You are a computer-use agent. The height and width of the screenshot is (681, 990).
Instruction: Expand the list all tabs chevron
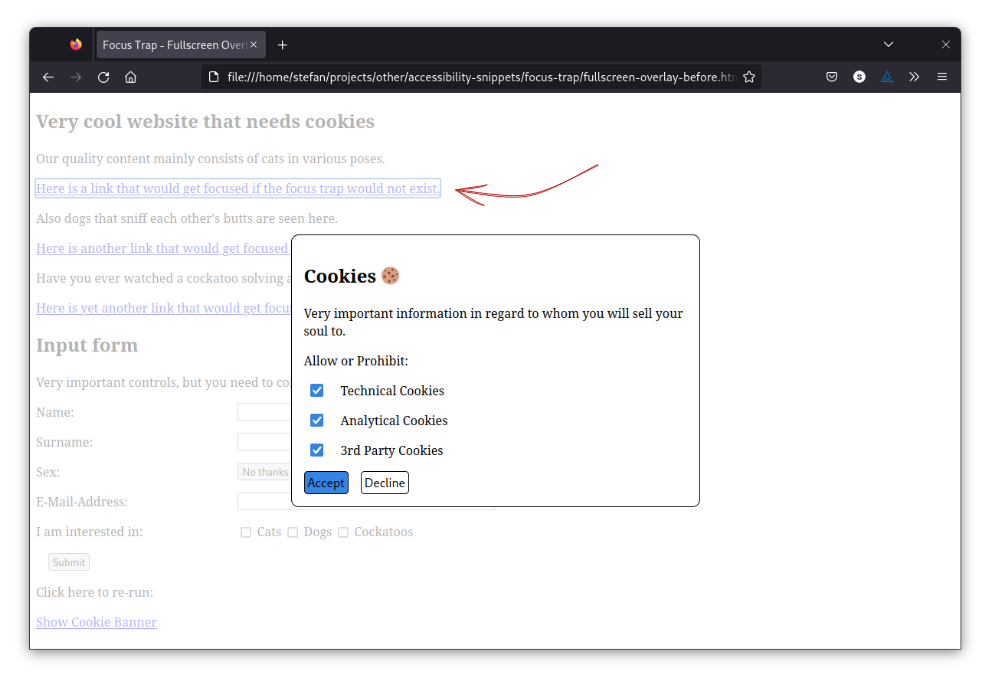[888, 45]
